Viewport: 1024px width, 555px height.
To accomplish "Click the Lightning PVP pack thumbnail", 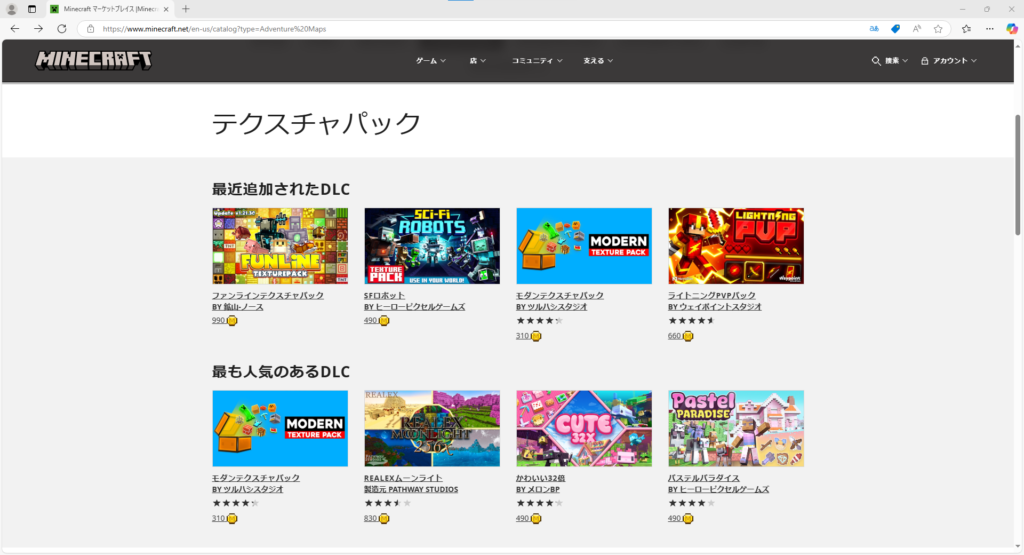I will 735,246.
